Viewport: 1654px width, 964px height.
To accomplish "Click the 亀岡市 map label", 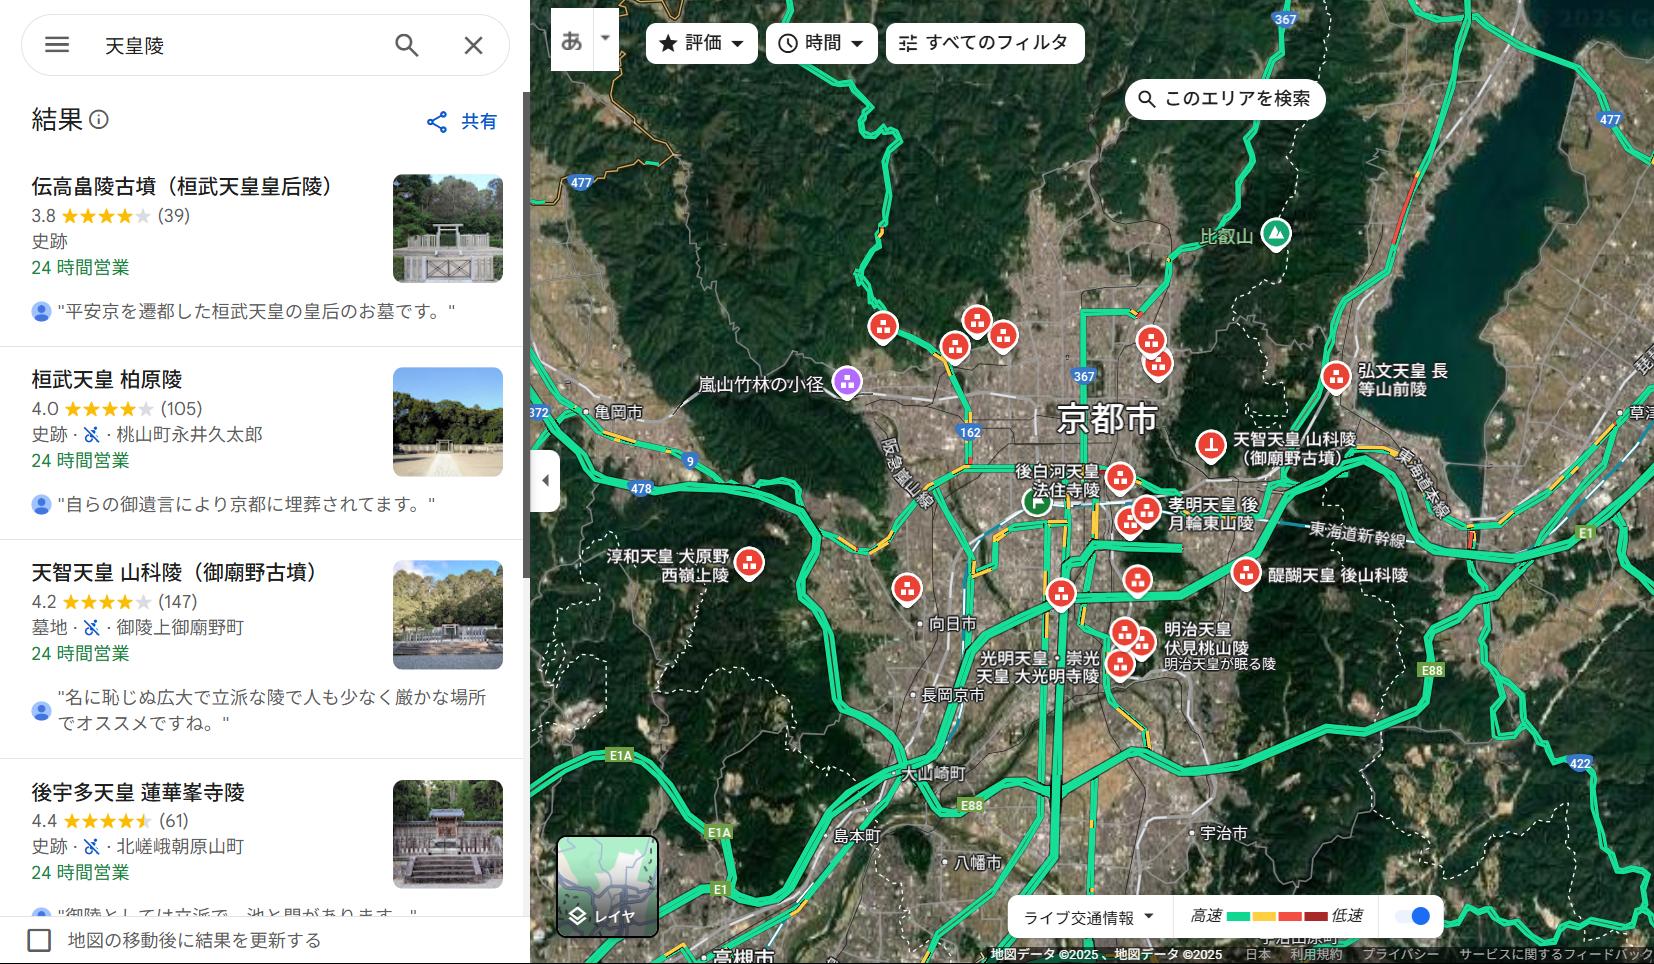I will coord(619,412).
